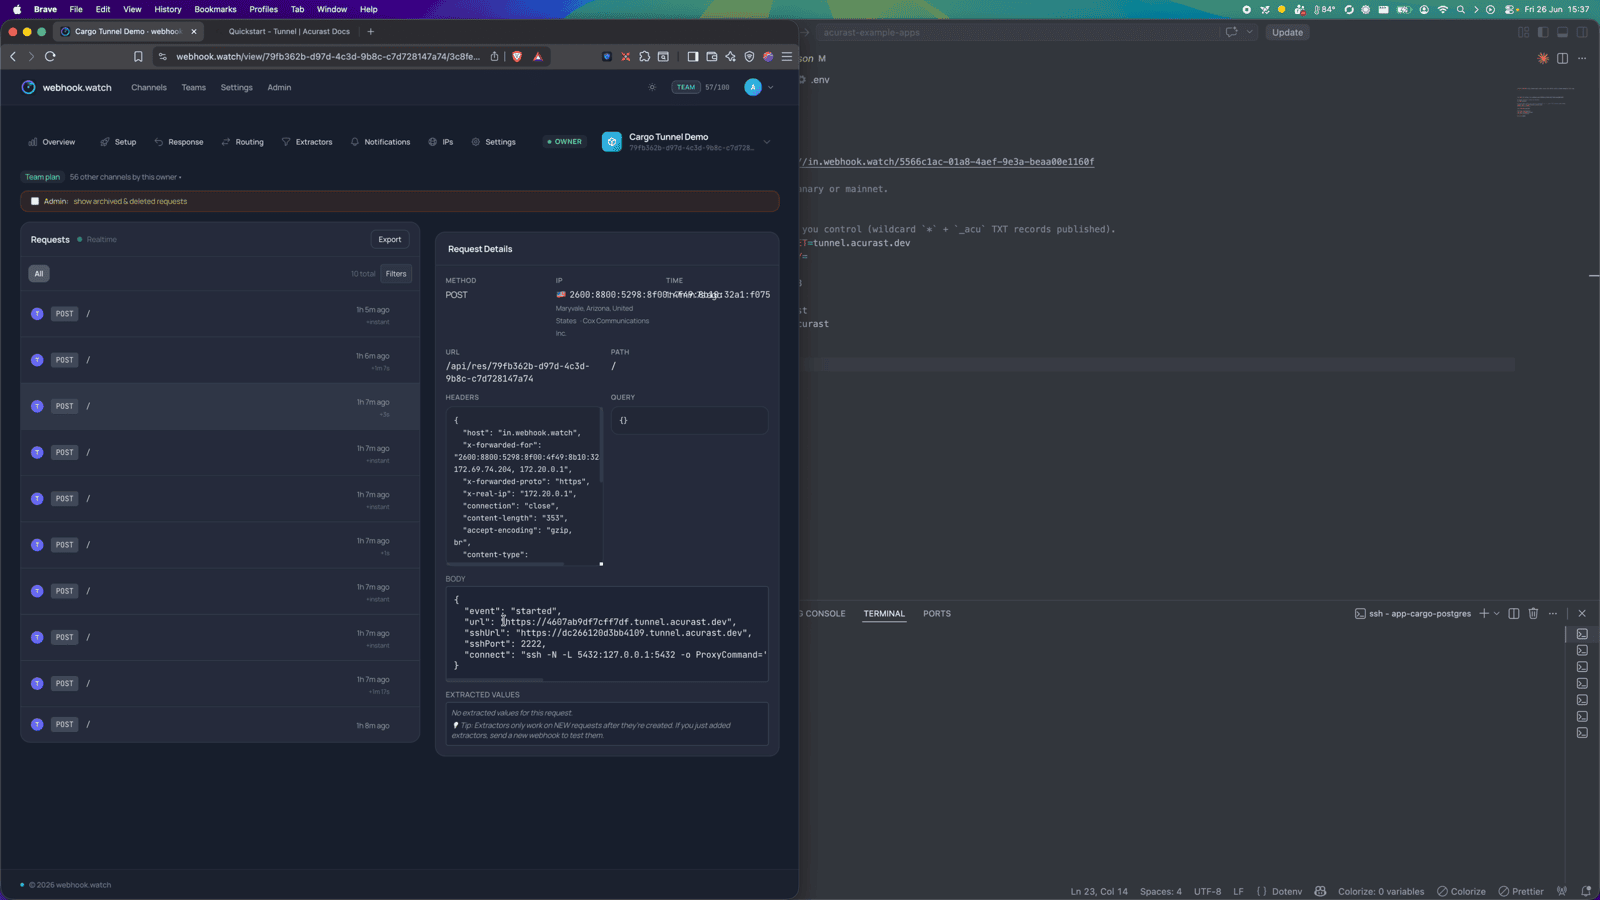Switch to Quickstart Tunnel Acurast Docs tab
The image size is (1600, 900).
click(x=289, y=31)
